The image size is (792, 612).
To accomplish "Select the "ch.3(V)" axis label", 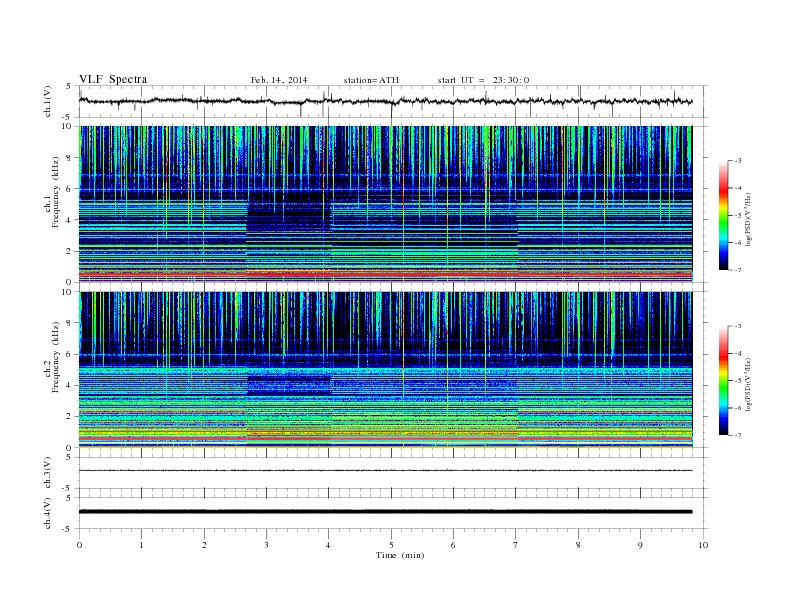I will pyautogui.click(x=48, y=473).
